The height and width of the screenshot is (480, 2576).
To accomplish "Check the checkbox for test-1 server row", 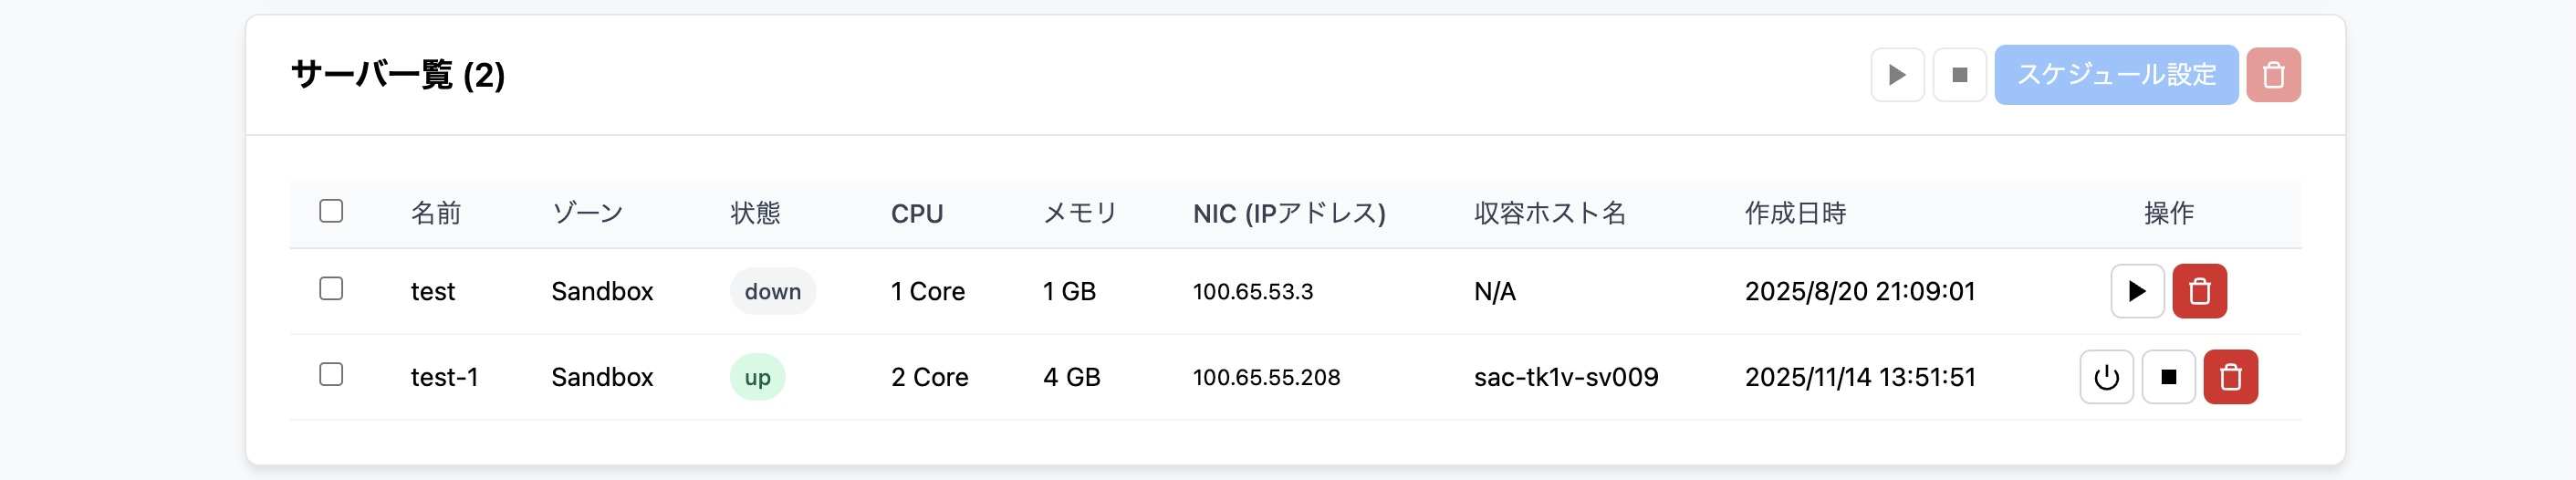I will coord(331,375).
